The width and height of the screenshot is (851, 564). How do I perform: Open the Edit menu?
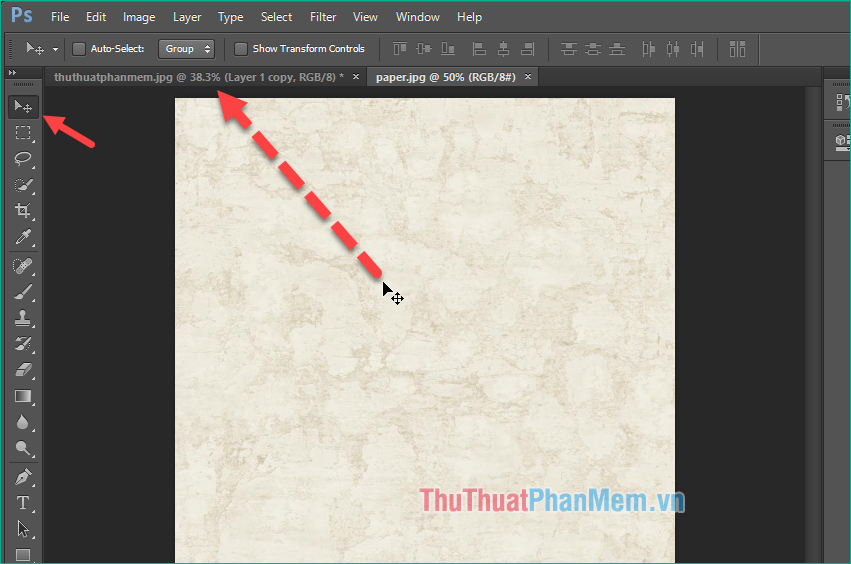click(x=96, y=17)
